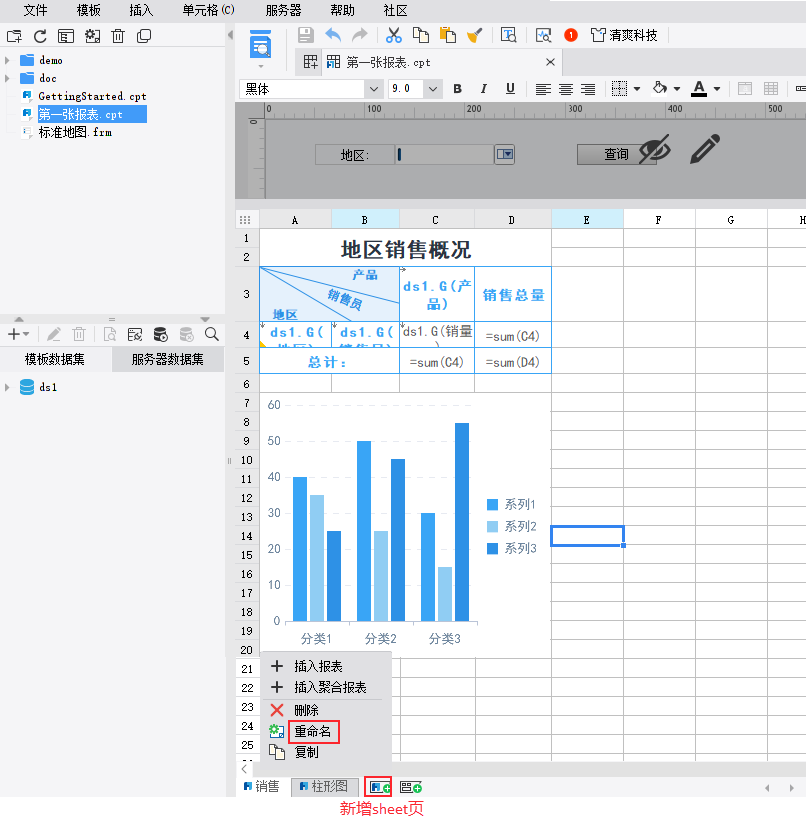
Task: Center align the cell text
Action: 566,89
